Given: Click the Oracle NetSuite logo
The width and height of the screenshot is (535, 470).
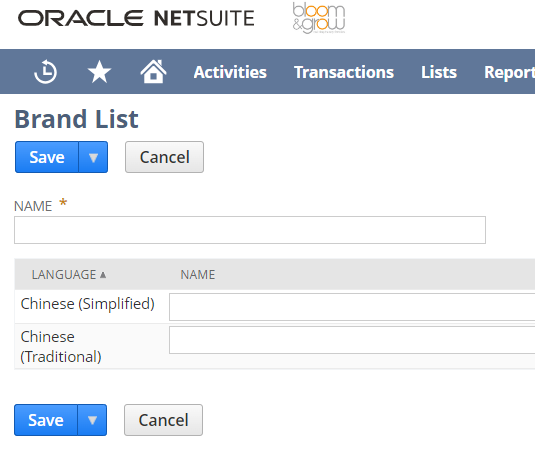Looking at the screenshot, I should pos(136,18).
